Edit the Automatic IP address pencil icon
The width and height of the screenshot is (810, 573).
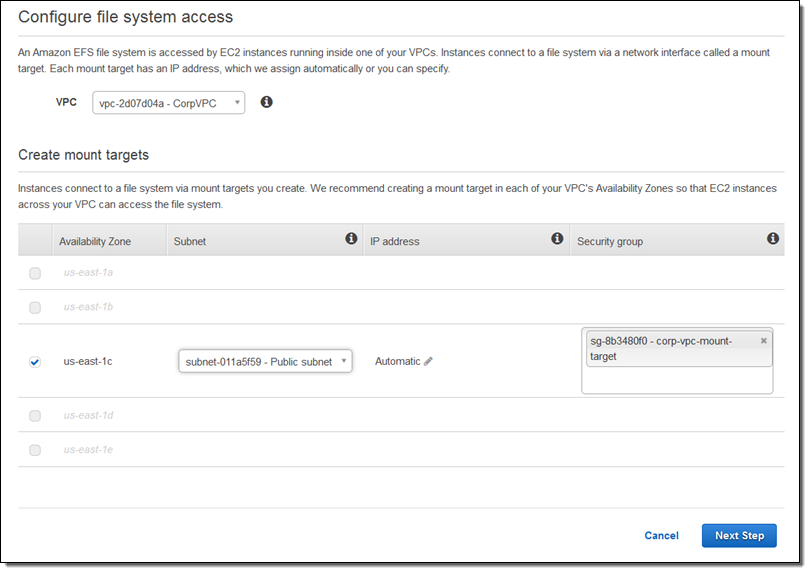pos(429,362)
